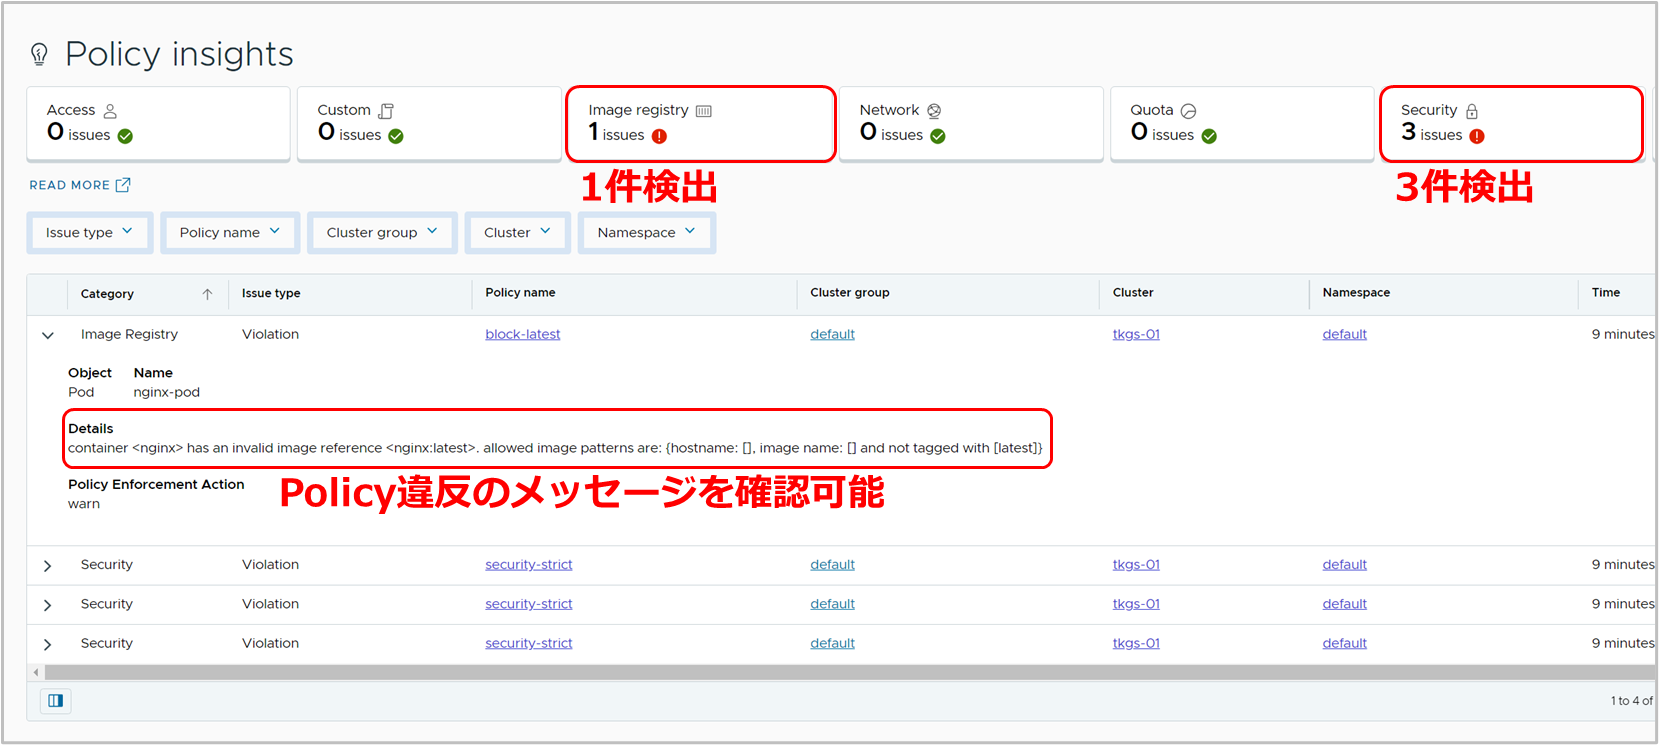Open the block-latest policy link
Image resolution: width=1659 pixels, height=745 pixels.
[522, 334]
